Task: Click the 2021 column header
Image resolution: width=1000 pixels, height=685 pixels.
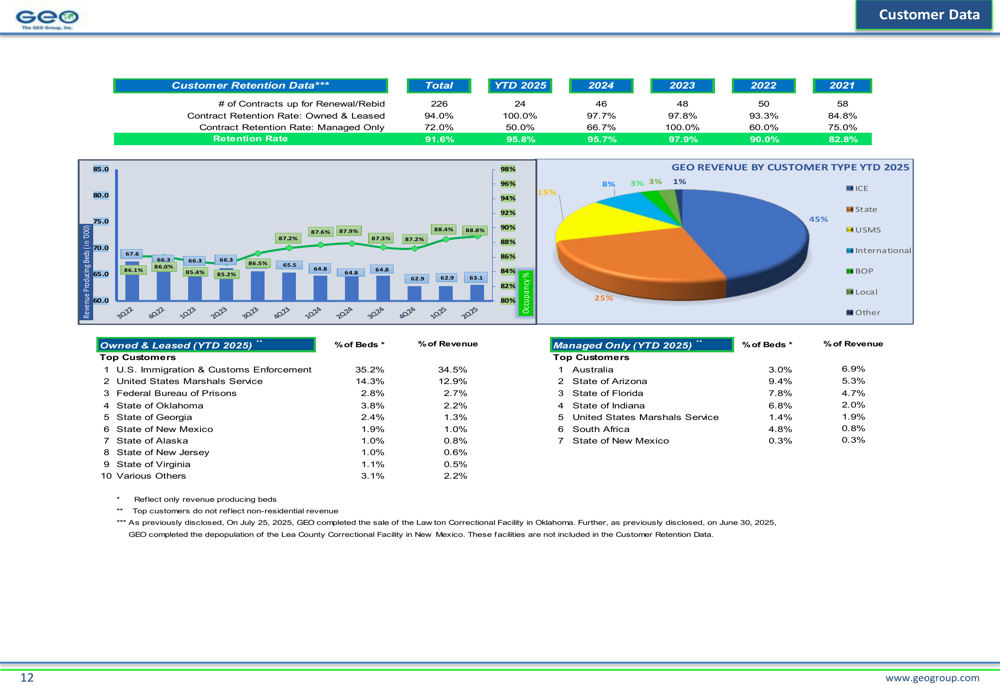Action: click(842, 85)
